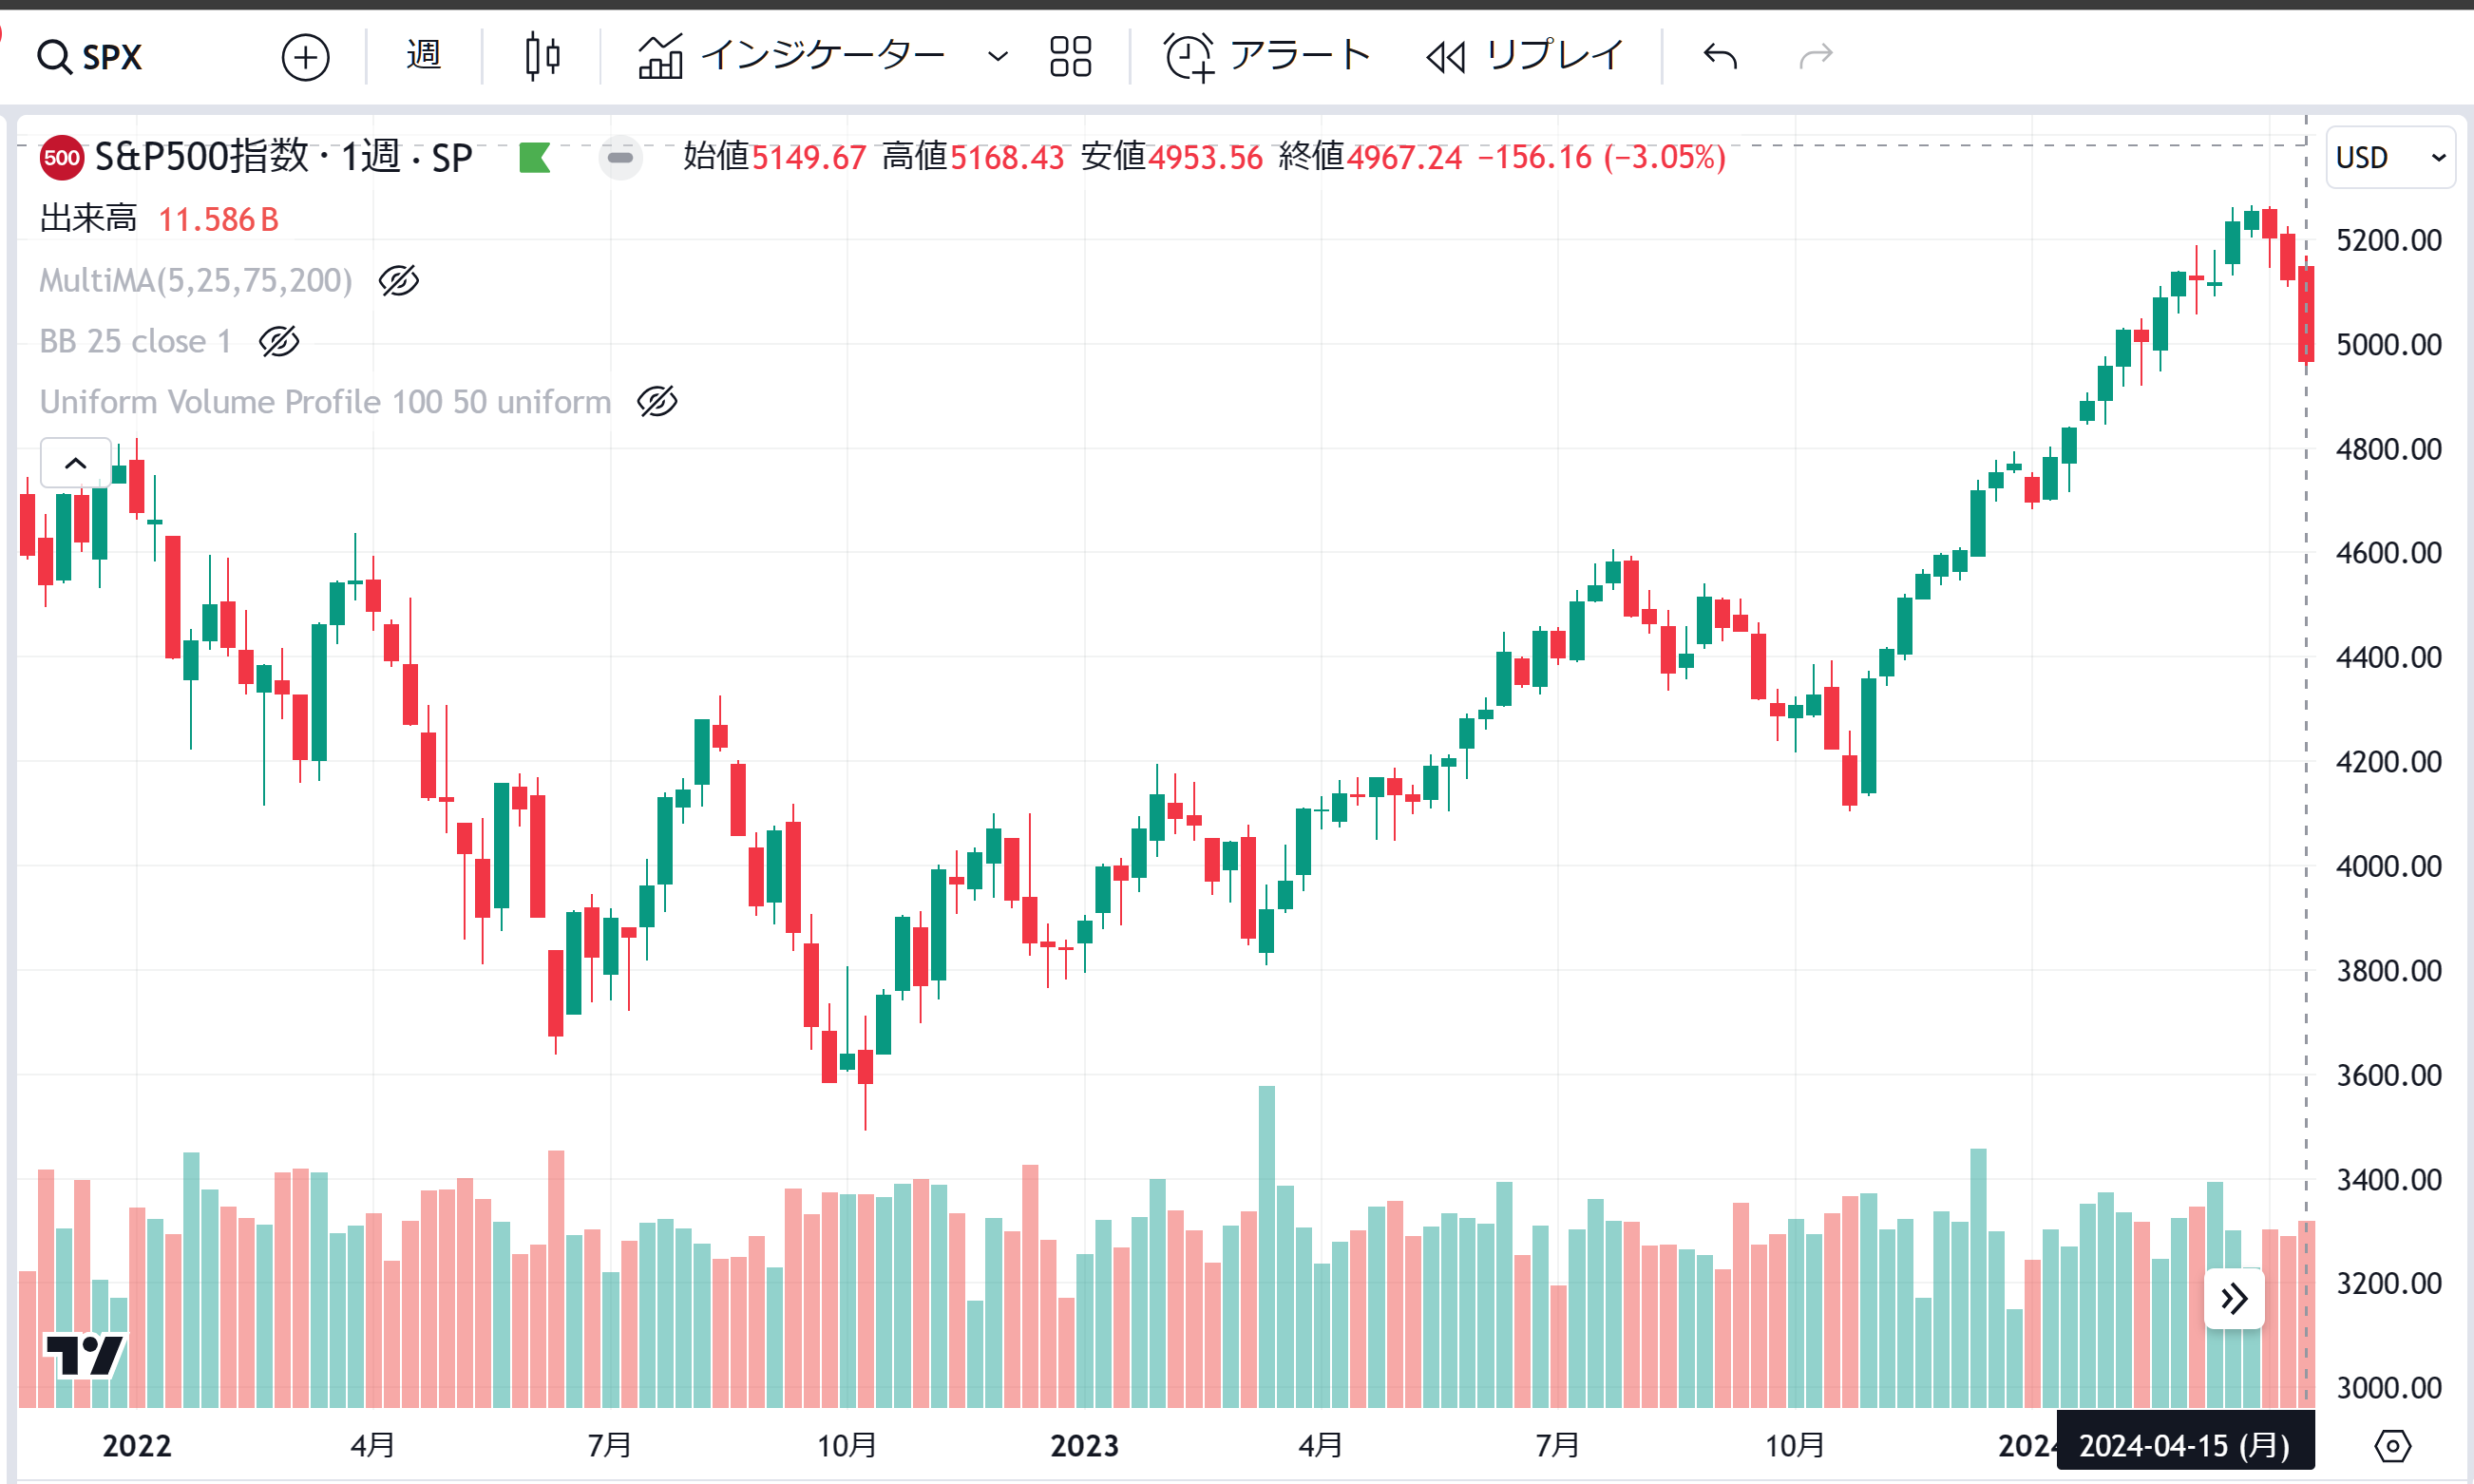Click the 11.586 B volume value
This screenshot has width=2474, height=1484.
[x=218, y=219]
